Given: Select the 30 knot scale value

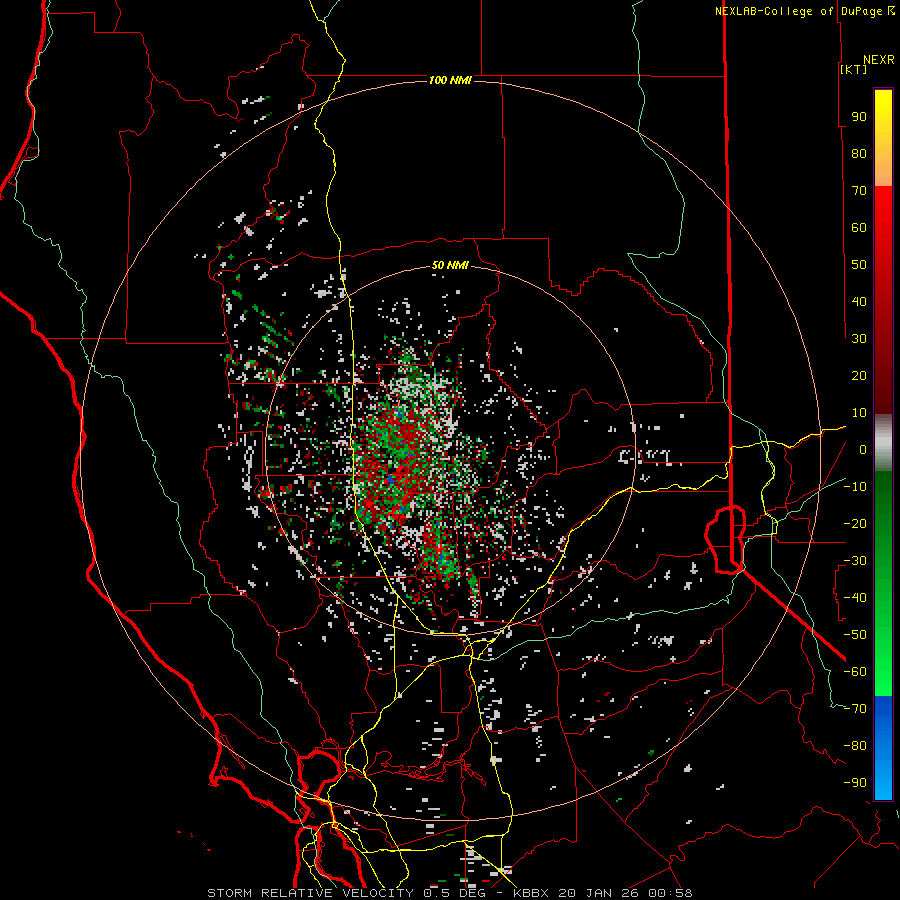Looking at the screenshot, I should (859, 339).
